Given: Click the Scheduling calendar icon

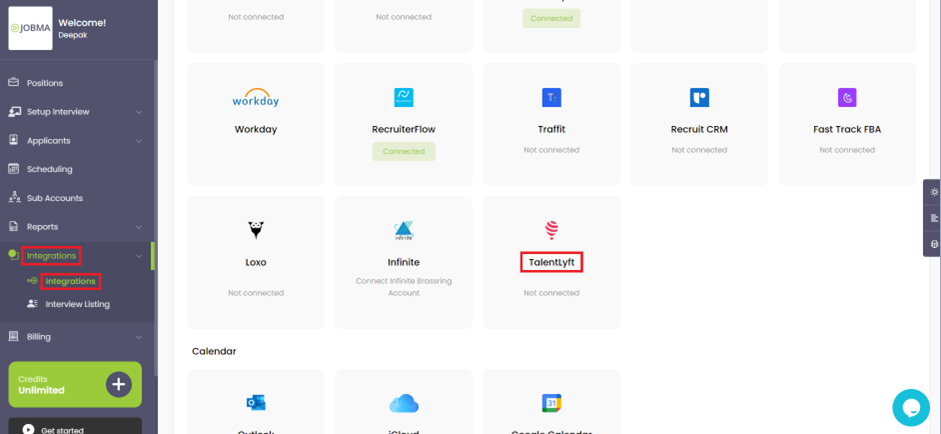Looking at the screenshot, I should pyautogui.click(x=13, y=169).
